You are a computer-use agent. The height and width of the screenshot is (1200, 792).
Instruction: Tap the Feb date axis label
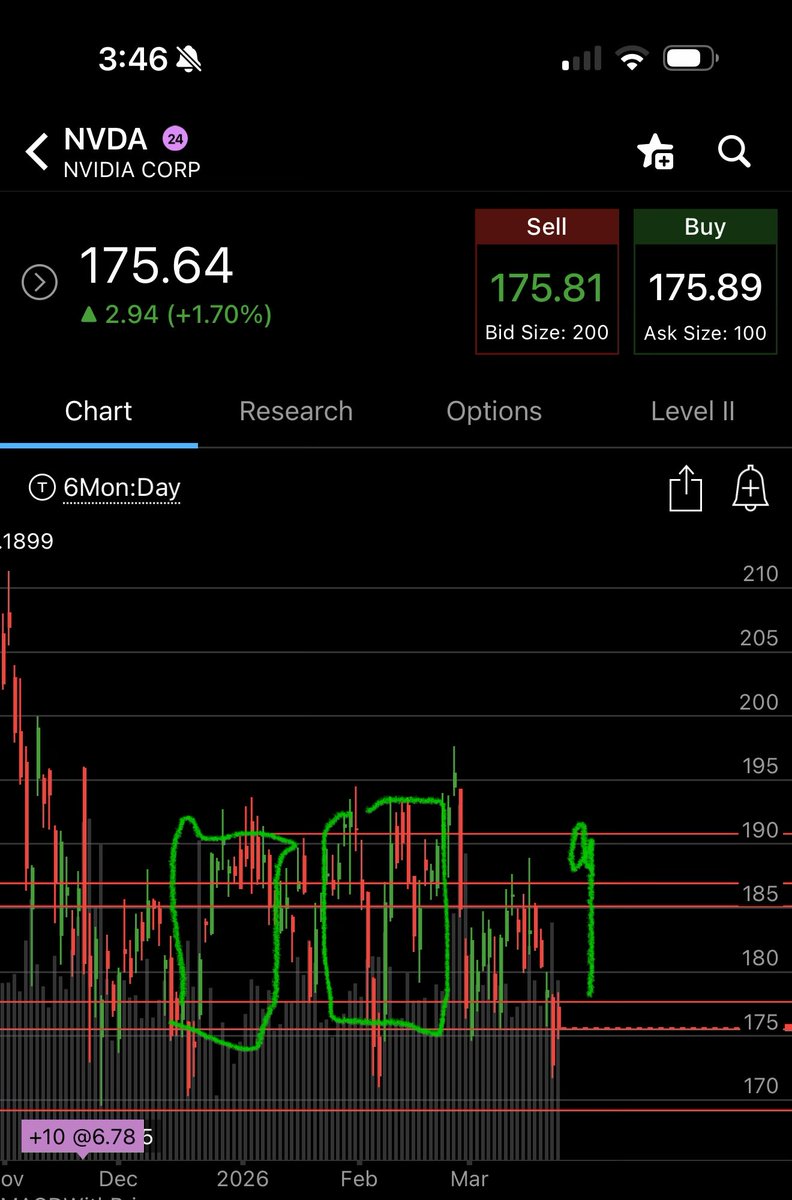[x=359, y=1178]
